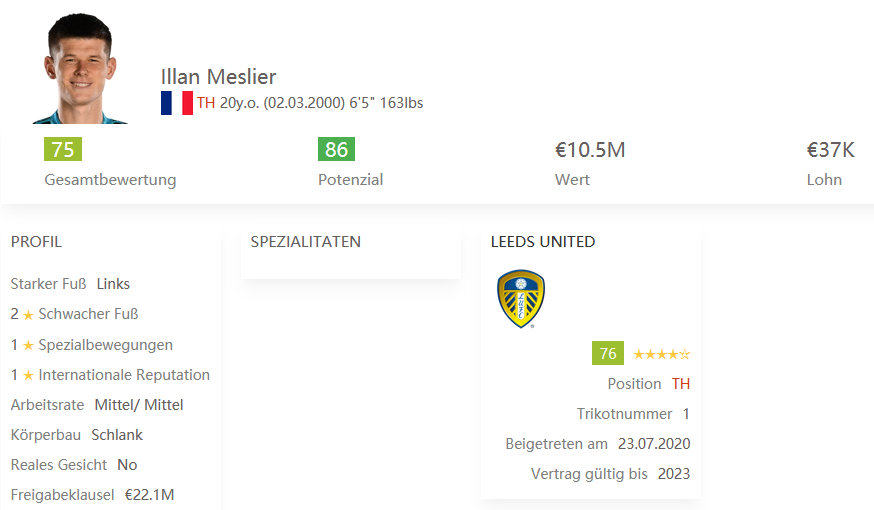
Task: Click the star next to Schwacher Fuß
Action: point(28,315)
